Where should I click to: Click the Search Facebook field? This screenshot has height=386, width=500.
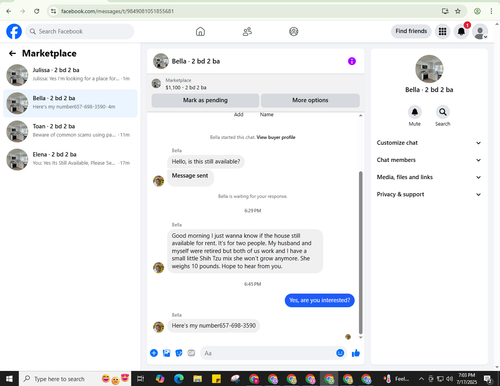[80, 31]
